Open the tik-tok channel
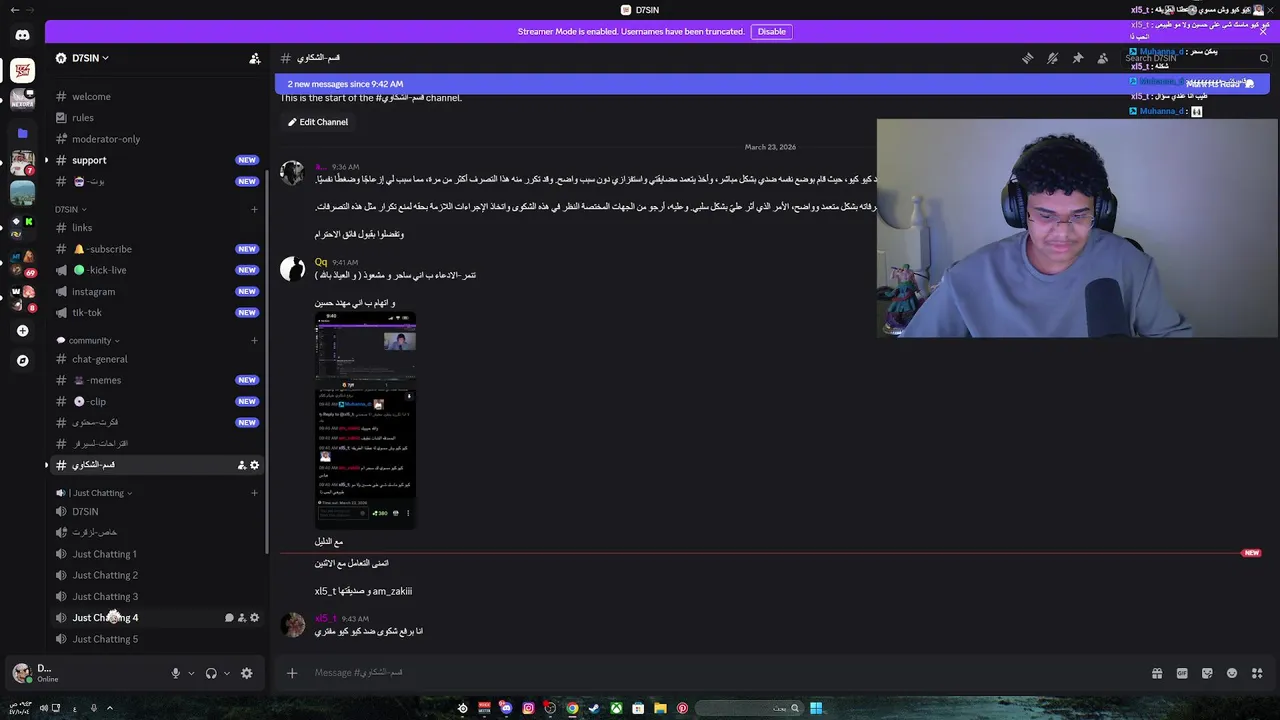This screenshot has height=720, width=1280. tap(158, 313)
